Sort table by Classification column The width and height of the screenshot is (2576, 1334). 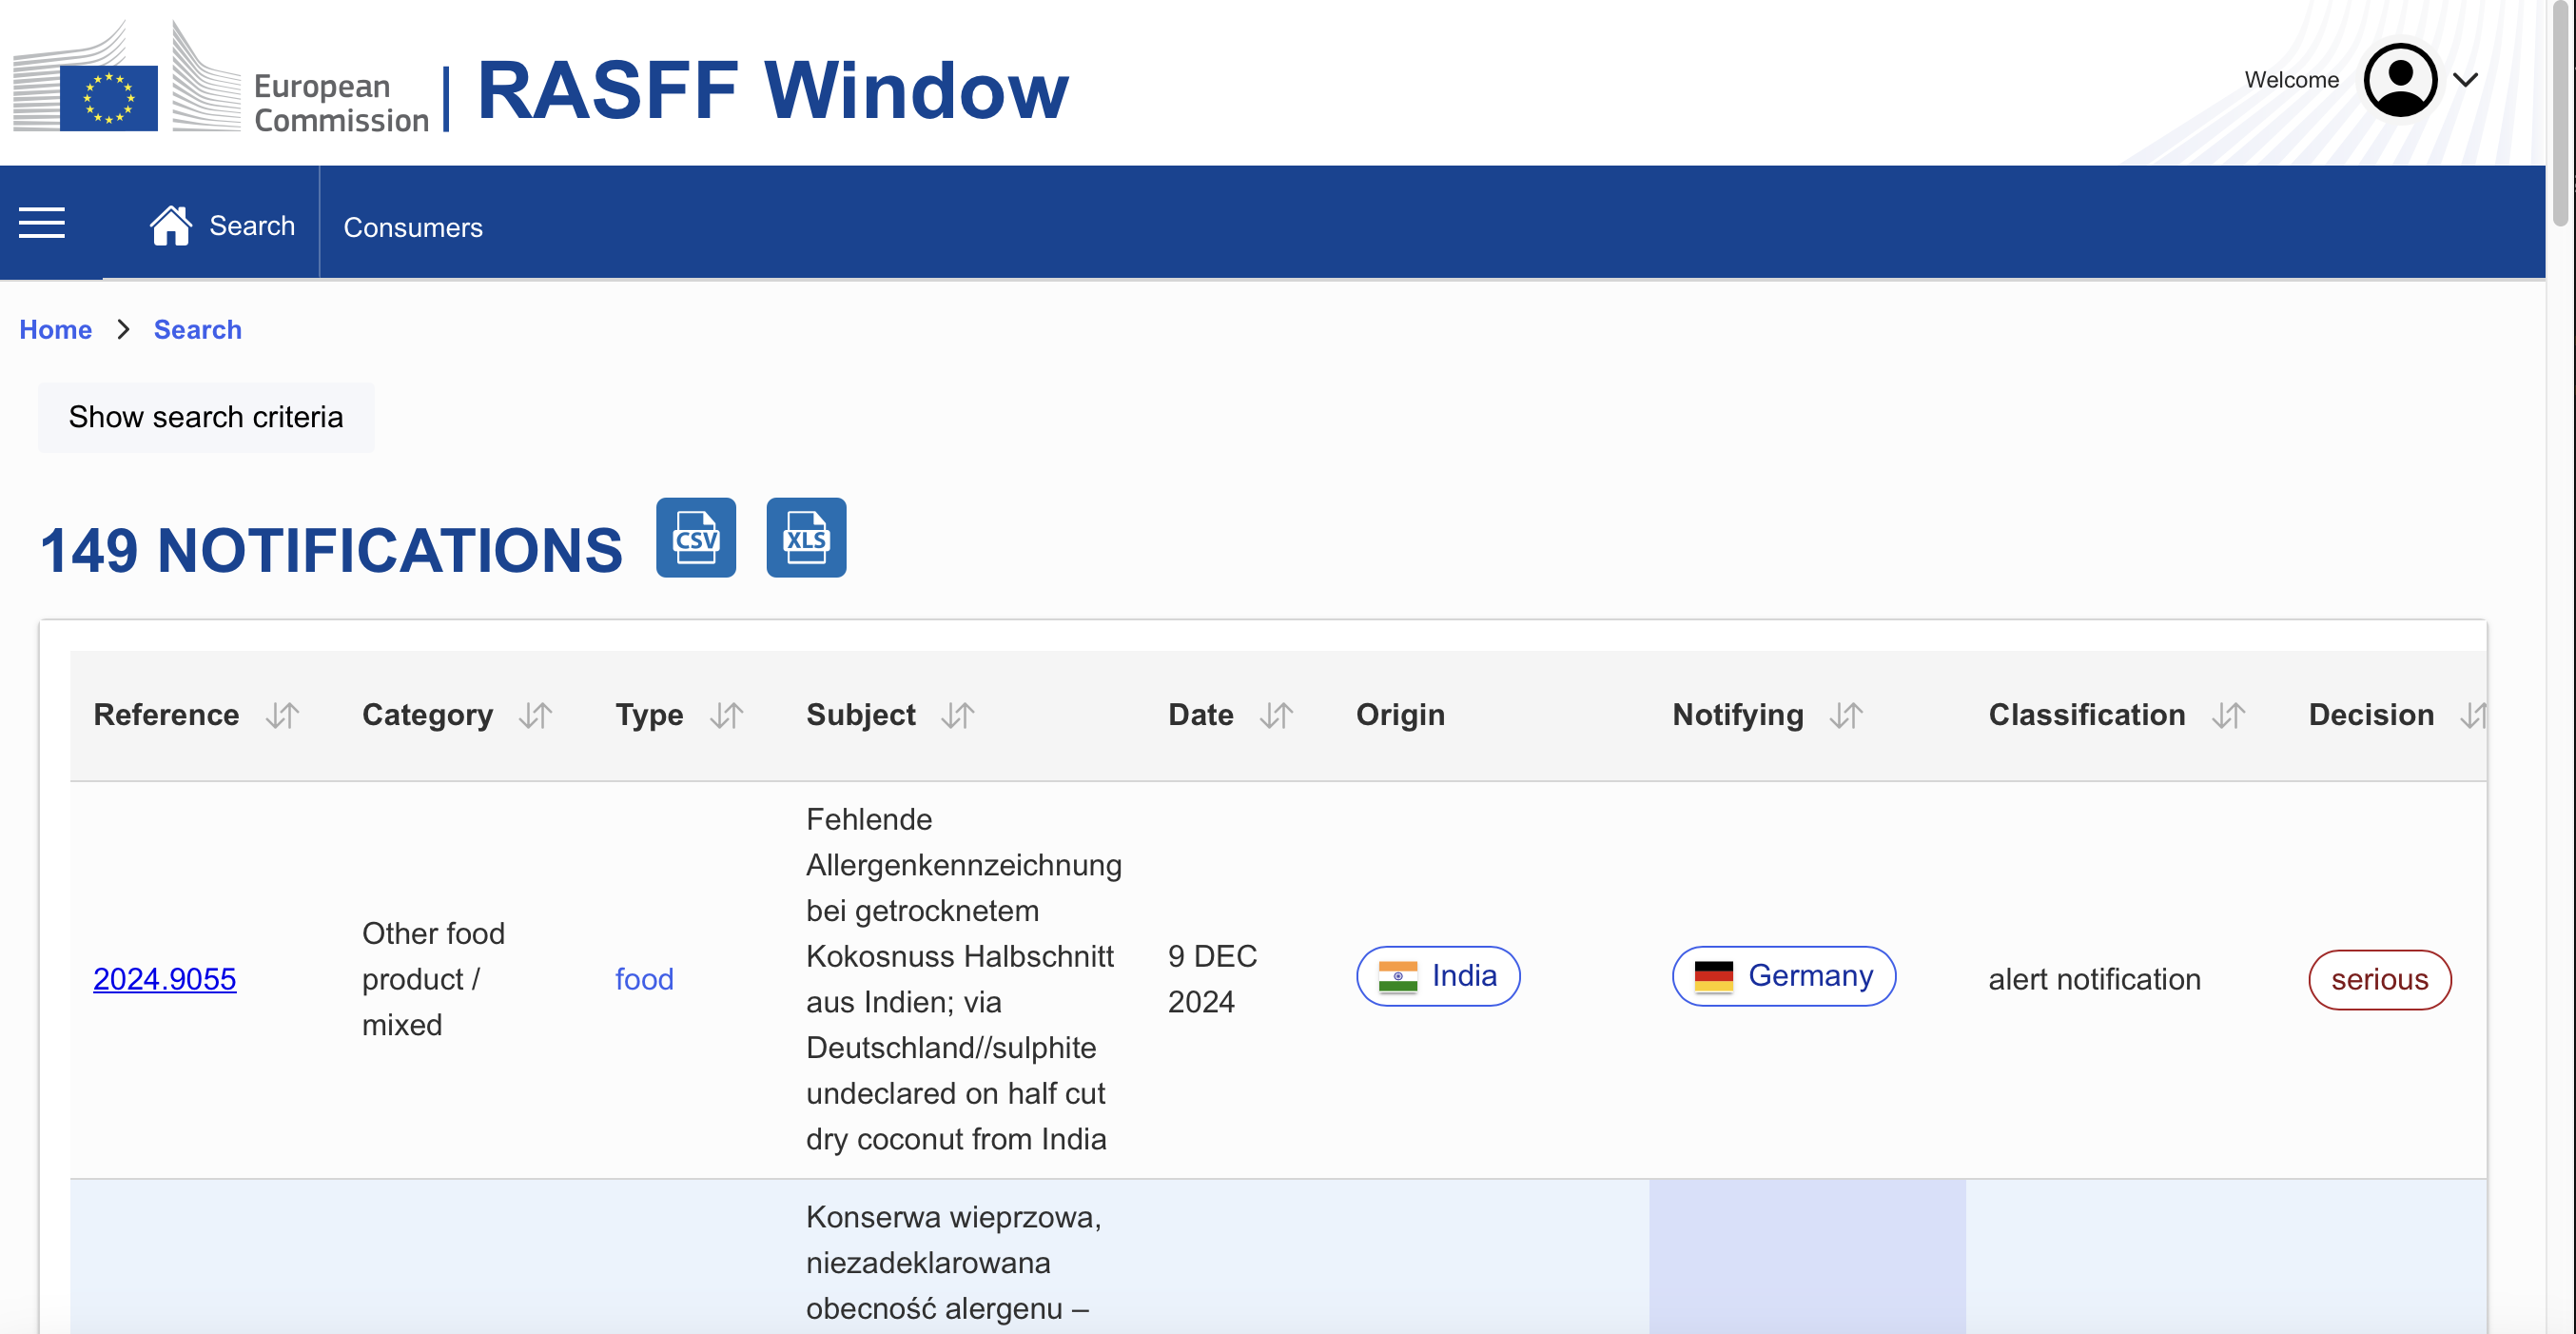2229,715
